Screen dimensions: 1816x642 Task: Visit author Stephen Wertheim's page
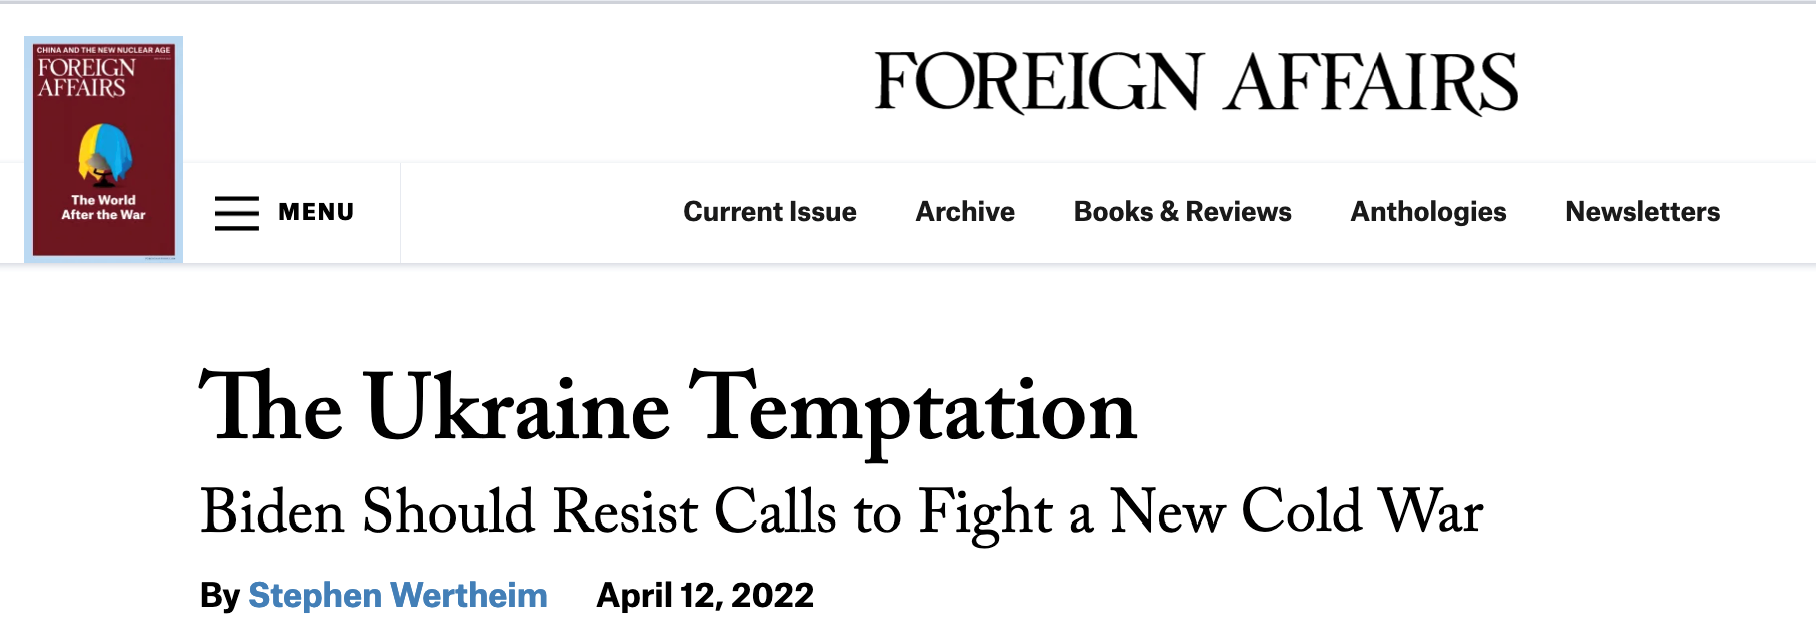[x=398, y=595]
